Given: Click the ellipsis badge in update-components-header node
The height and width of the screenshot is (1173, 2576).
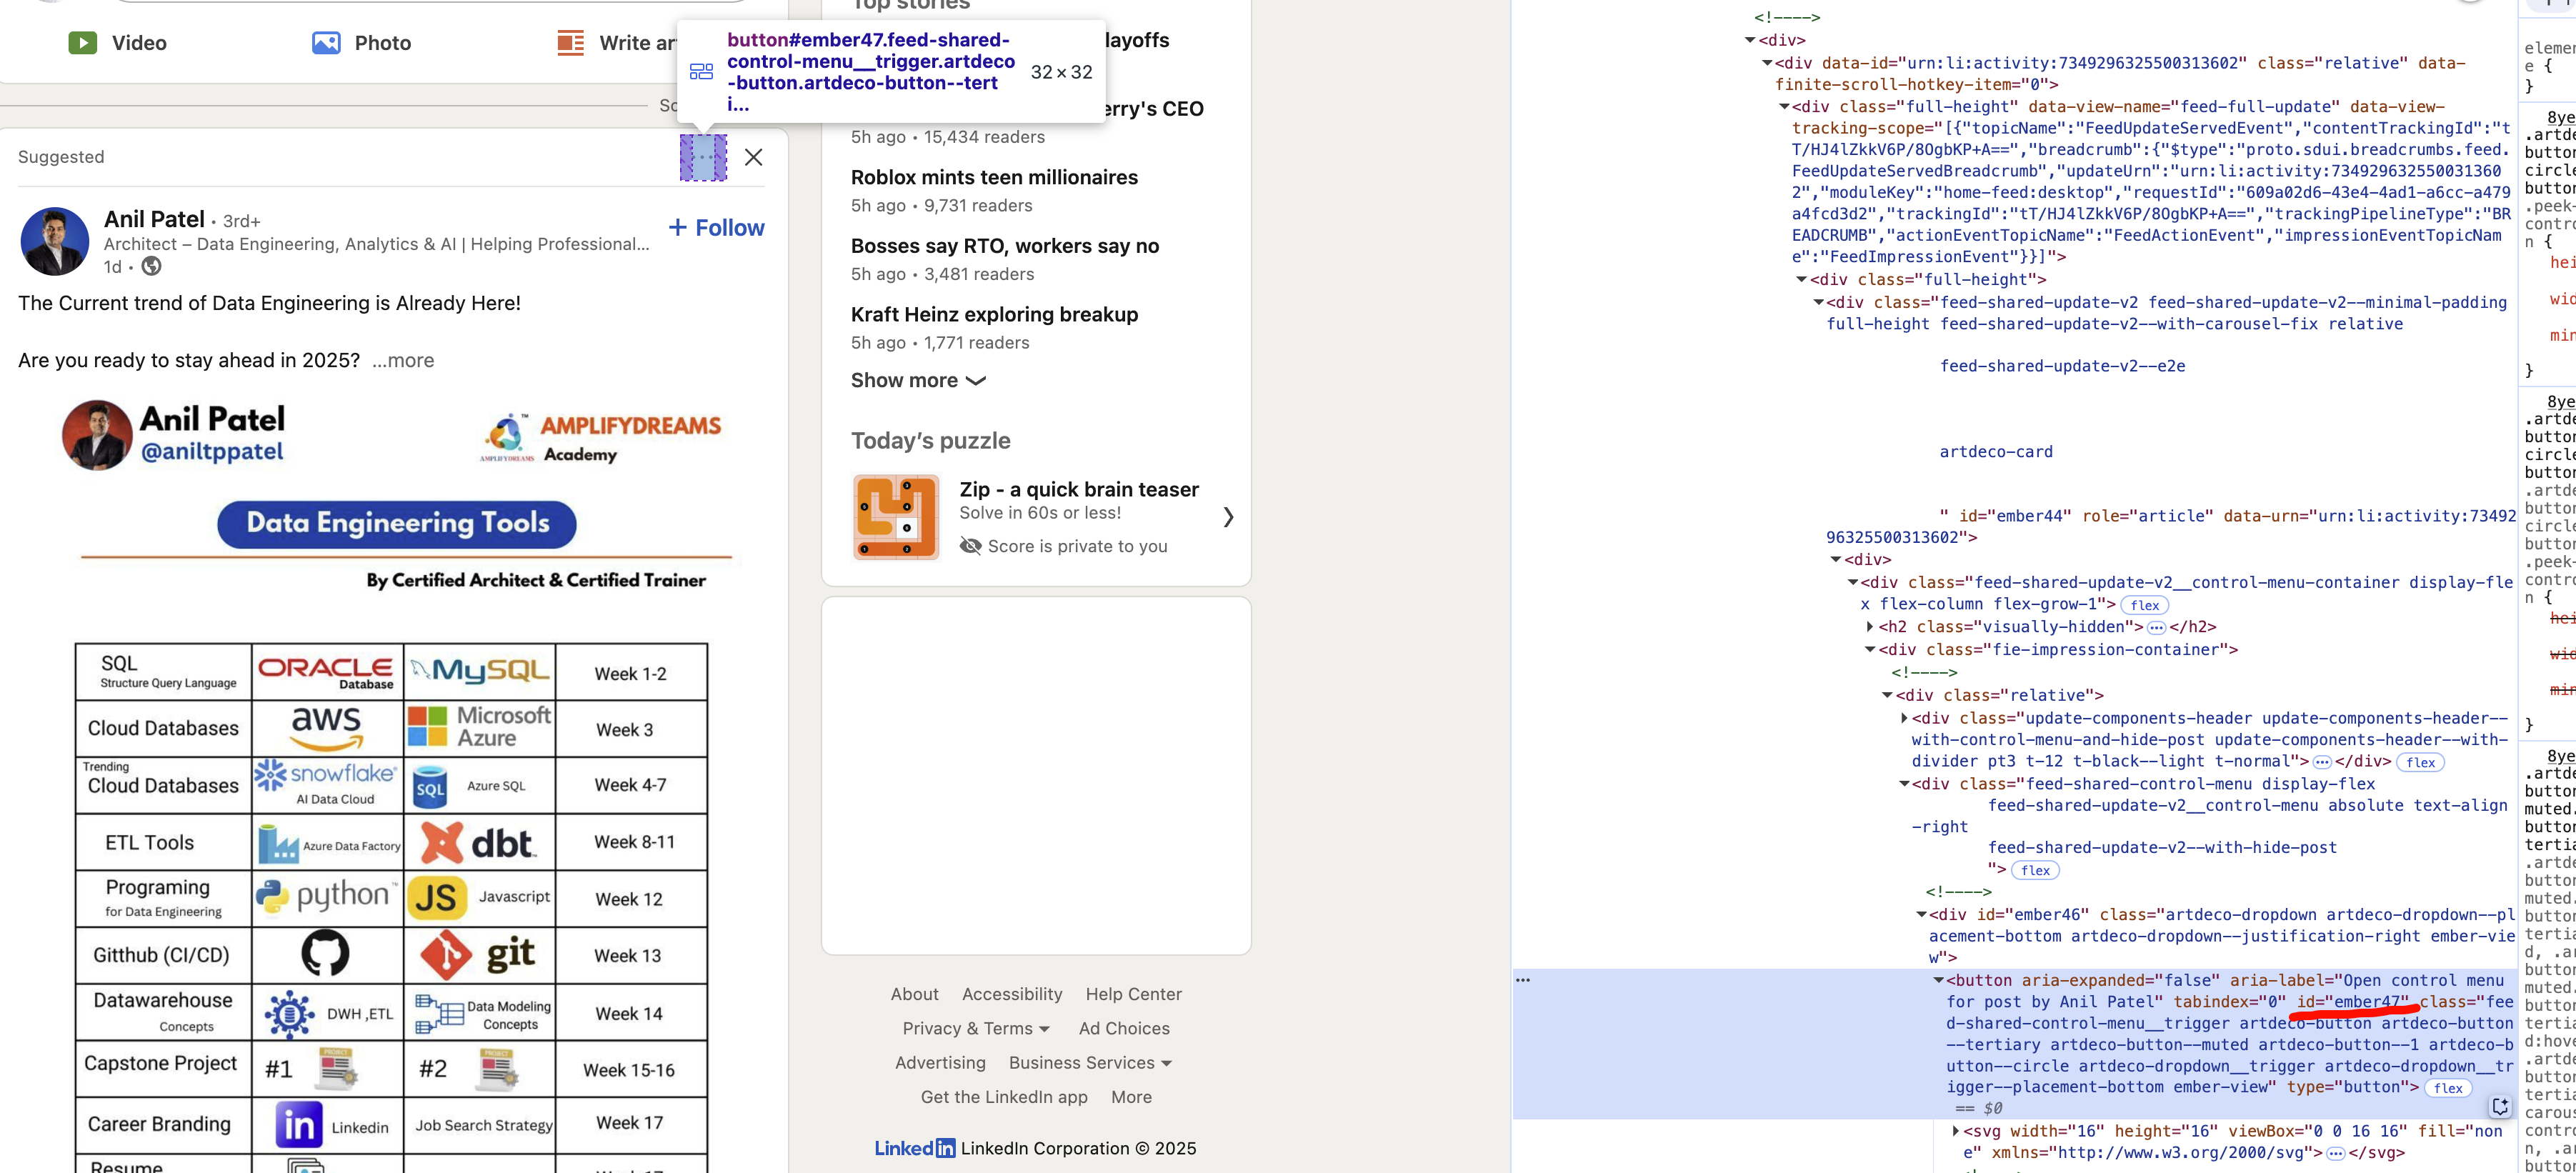Looking at the screenshot, I should click(2322, 762).
